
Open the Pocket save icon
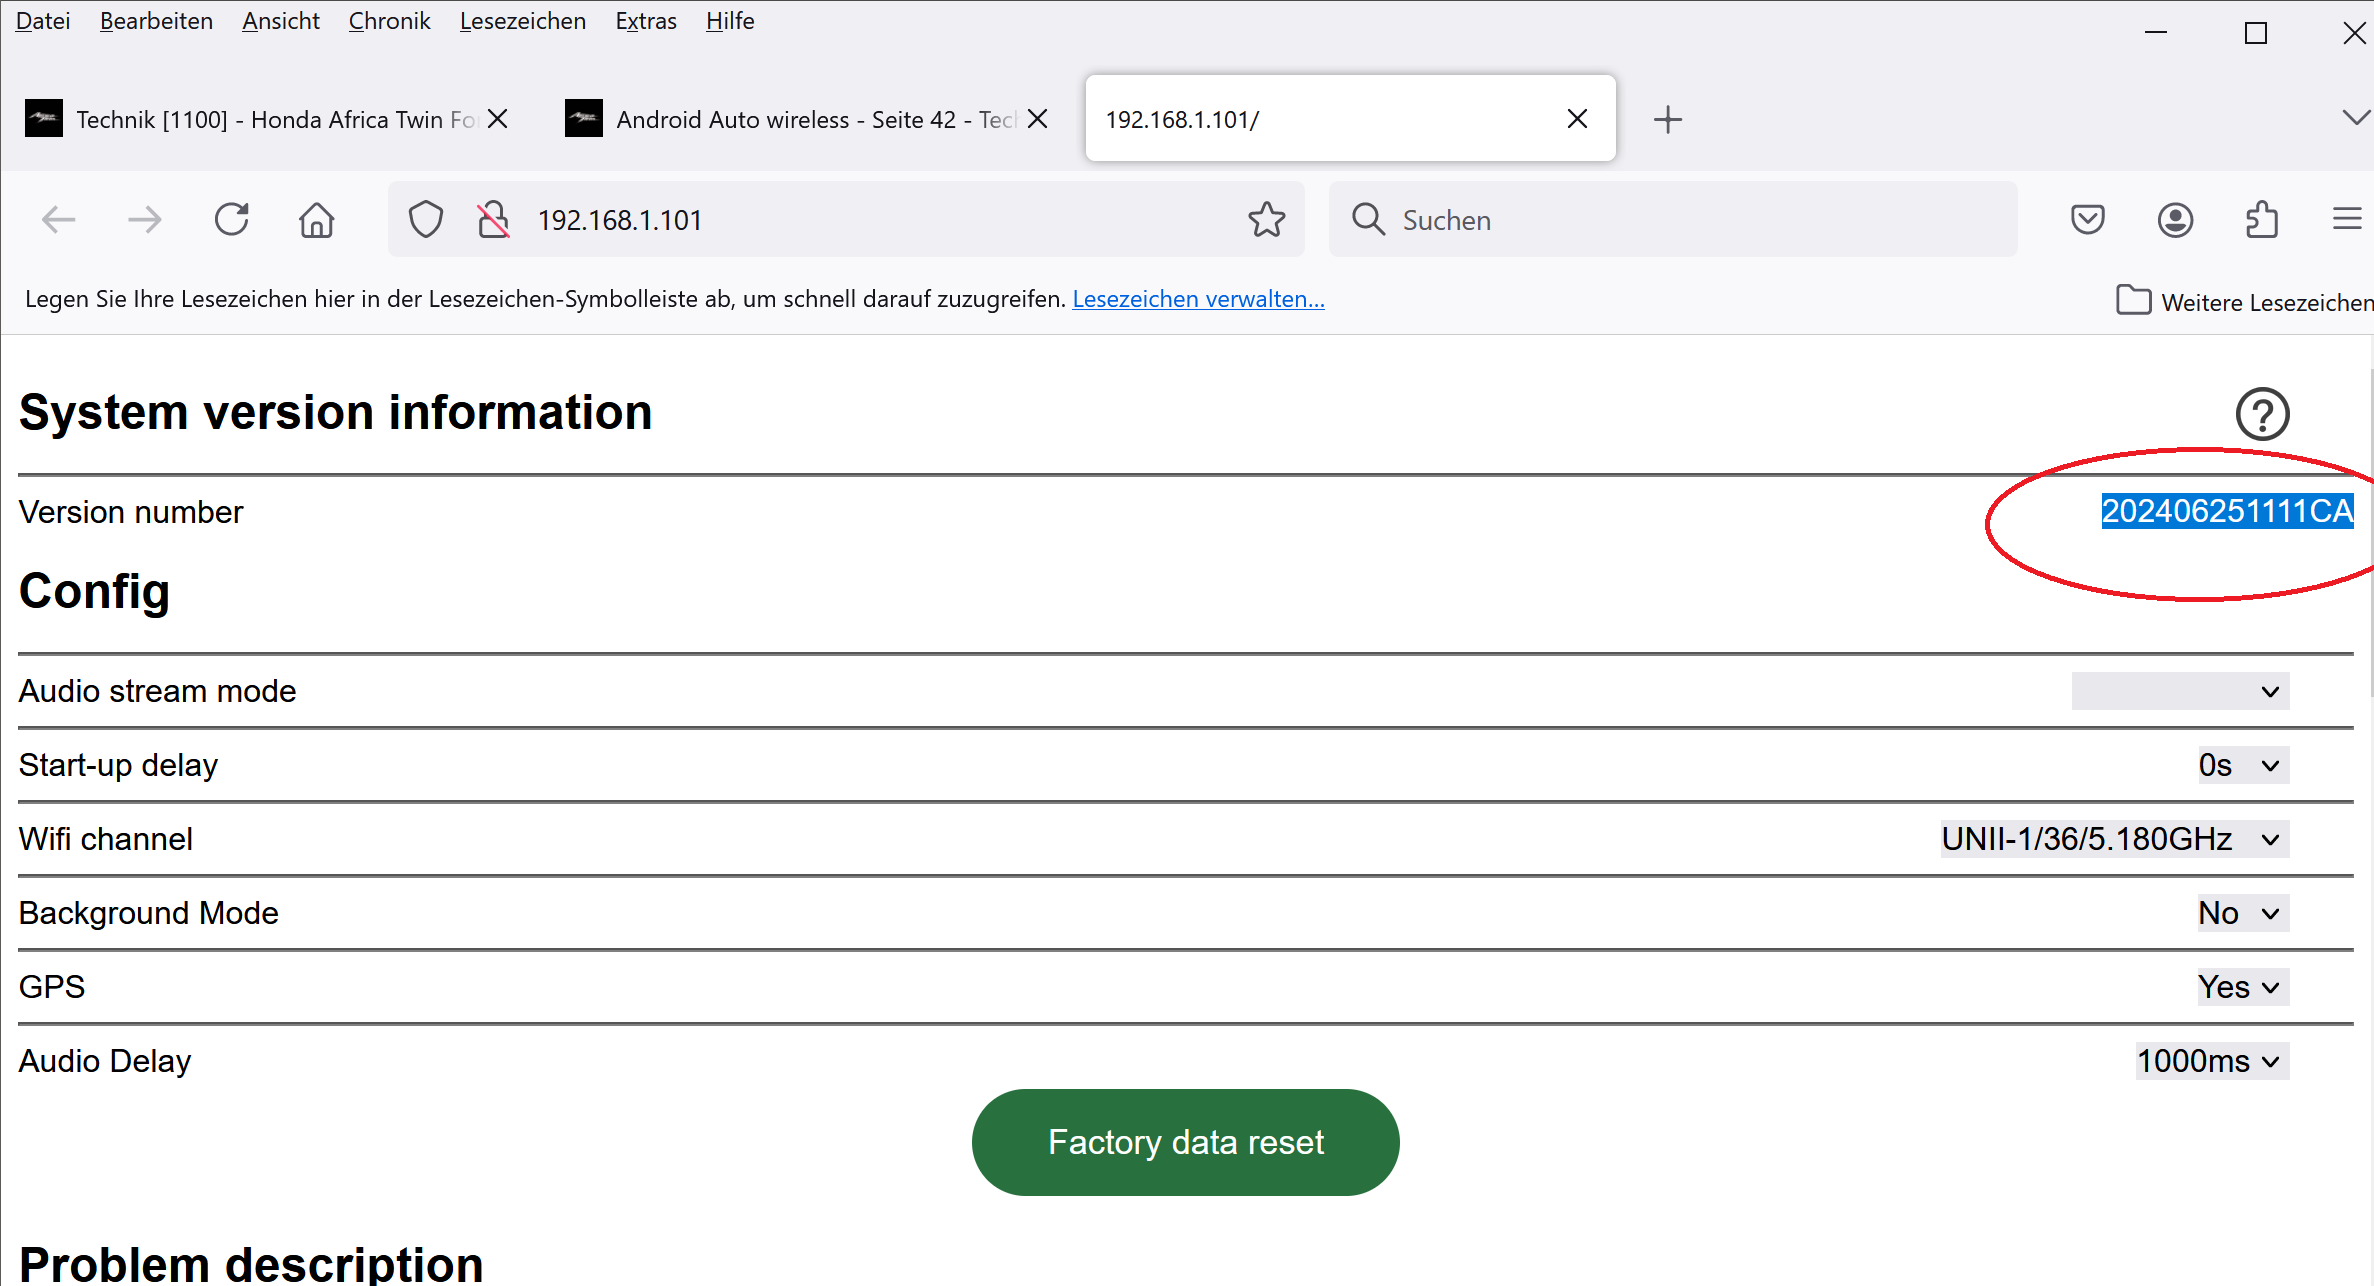click(x=2087, y=219)
